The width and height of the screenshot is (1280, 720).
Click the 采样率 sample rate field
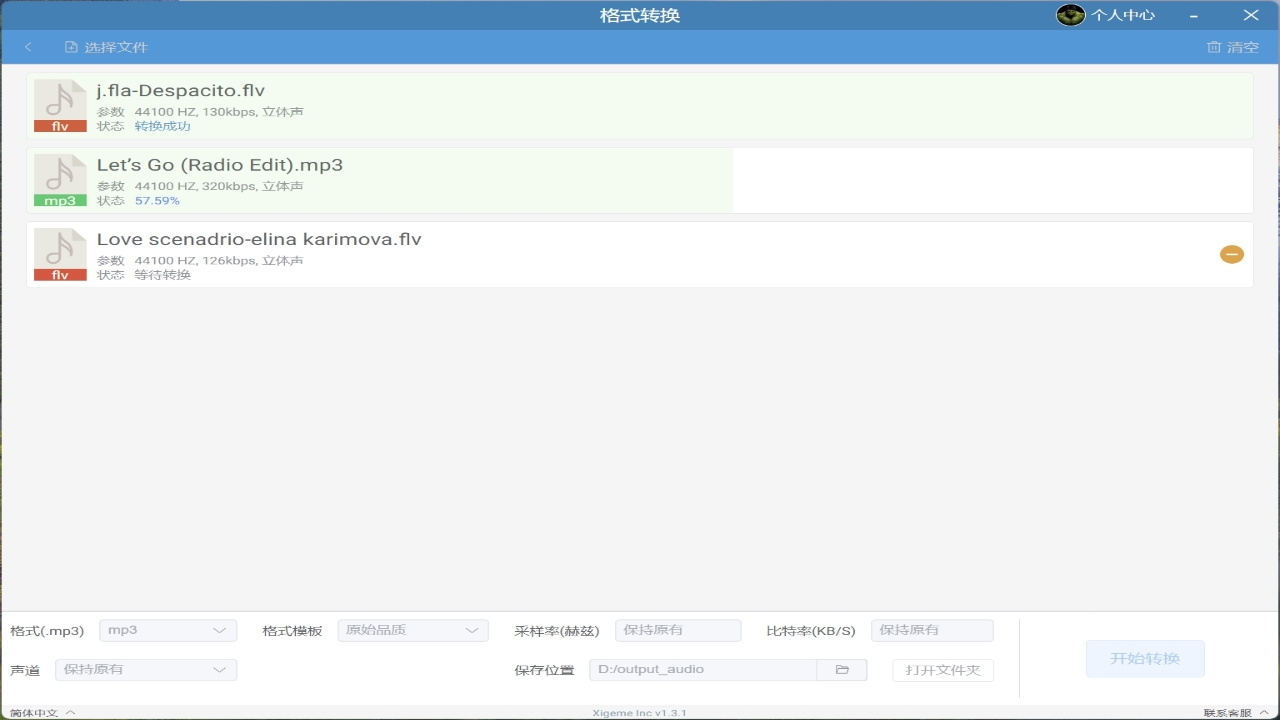pyautogui.click(x=677, y=630)
